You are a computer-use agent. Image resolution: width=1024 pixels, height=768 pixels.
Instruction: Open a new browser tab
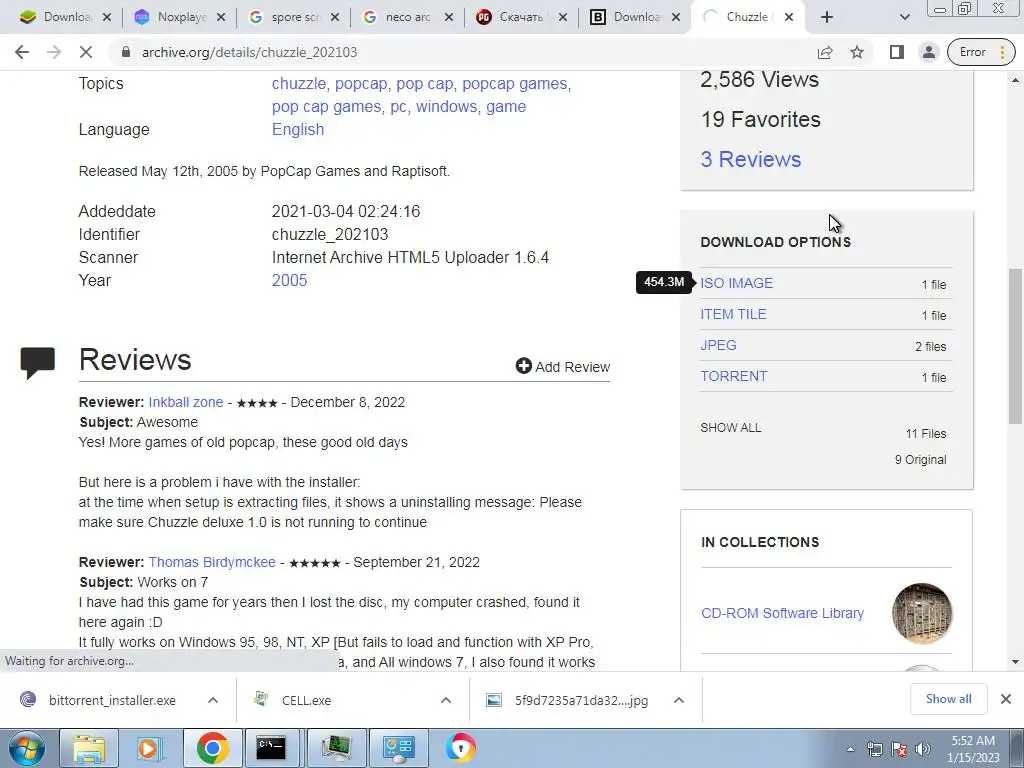[x=827, y=17]
